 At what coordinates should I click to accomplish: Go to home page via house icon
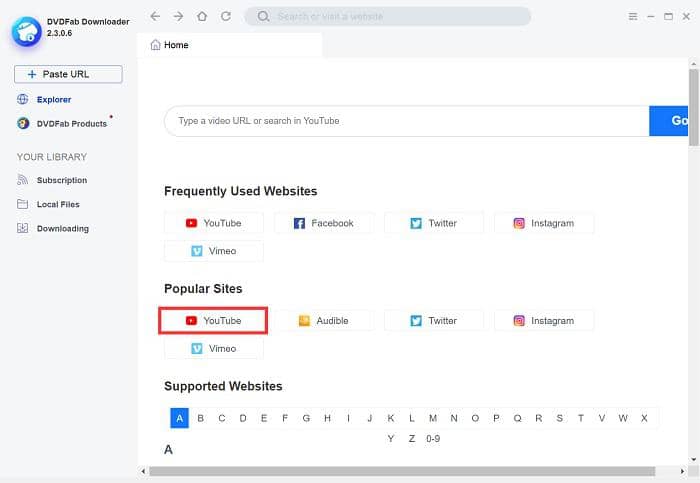[x=202, y=16]
